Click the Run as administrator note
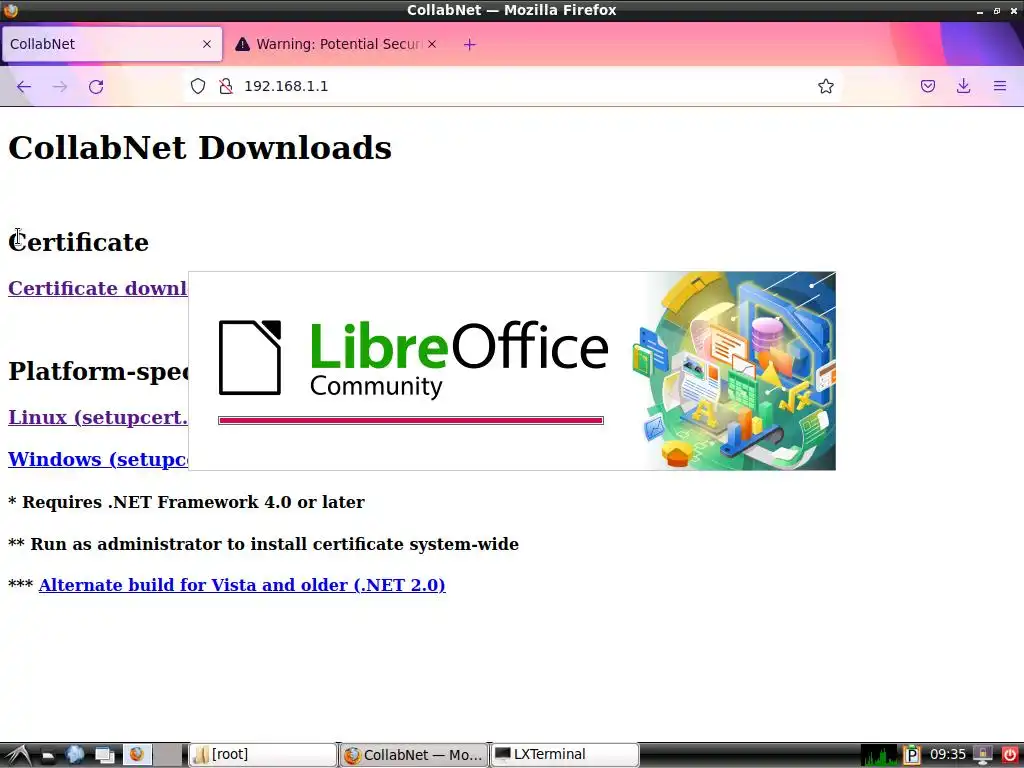Viewport: 1024px width, 768px height. [x=263, y=544]
